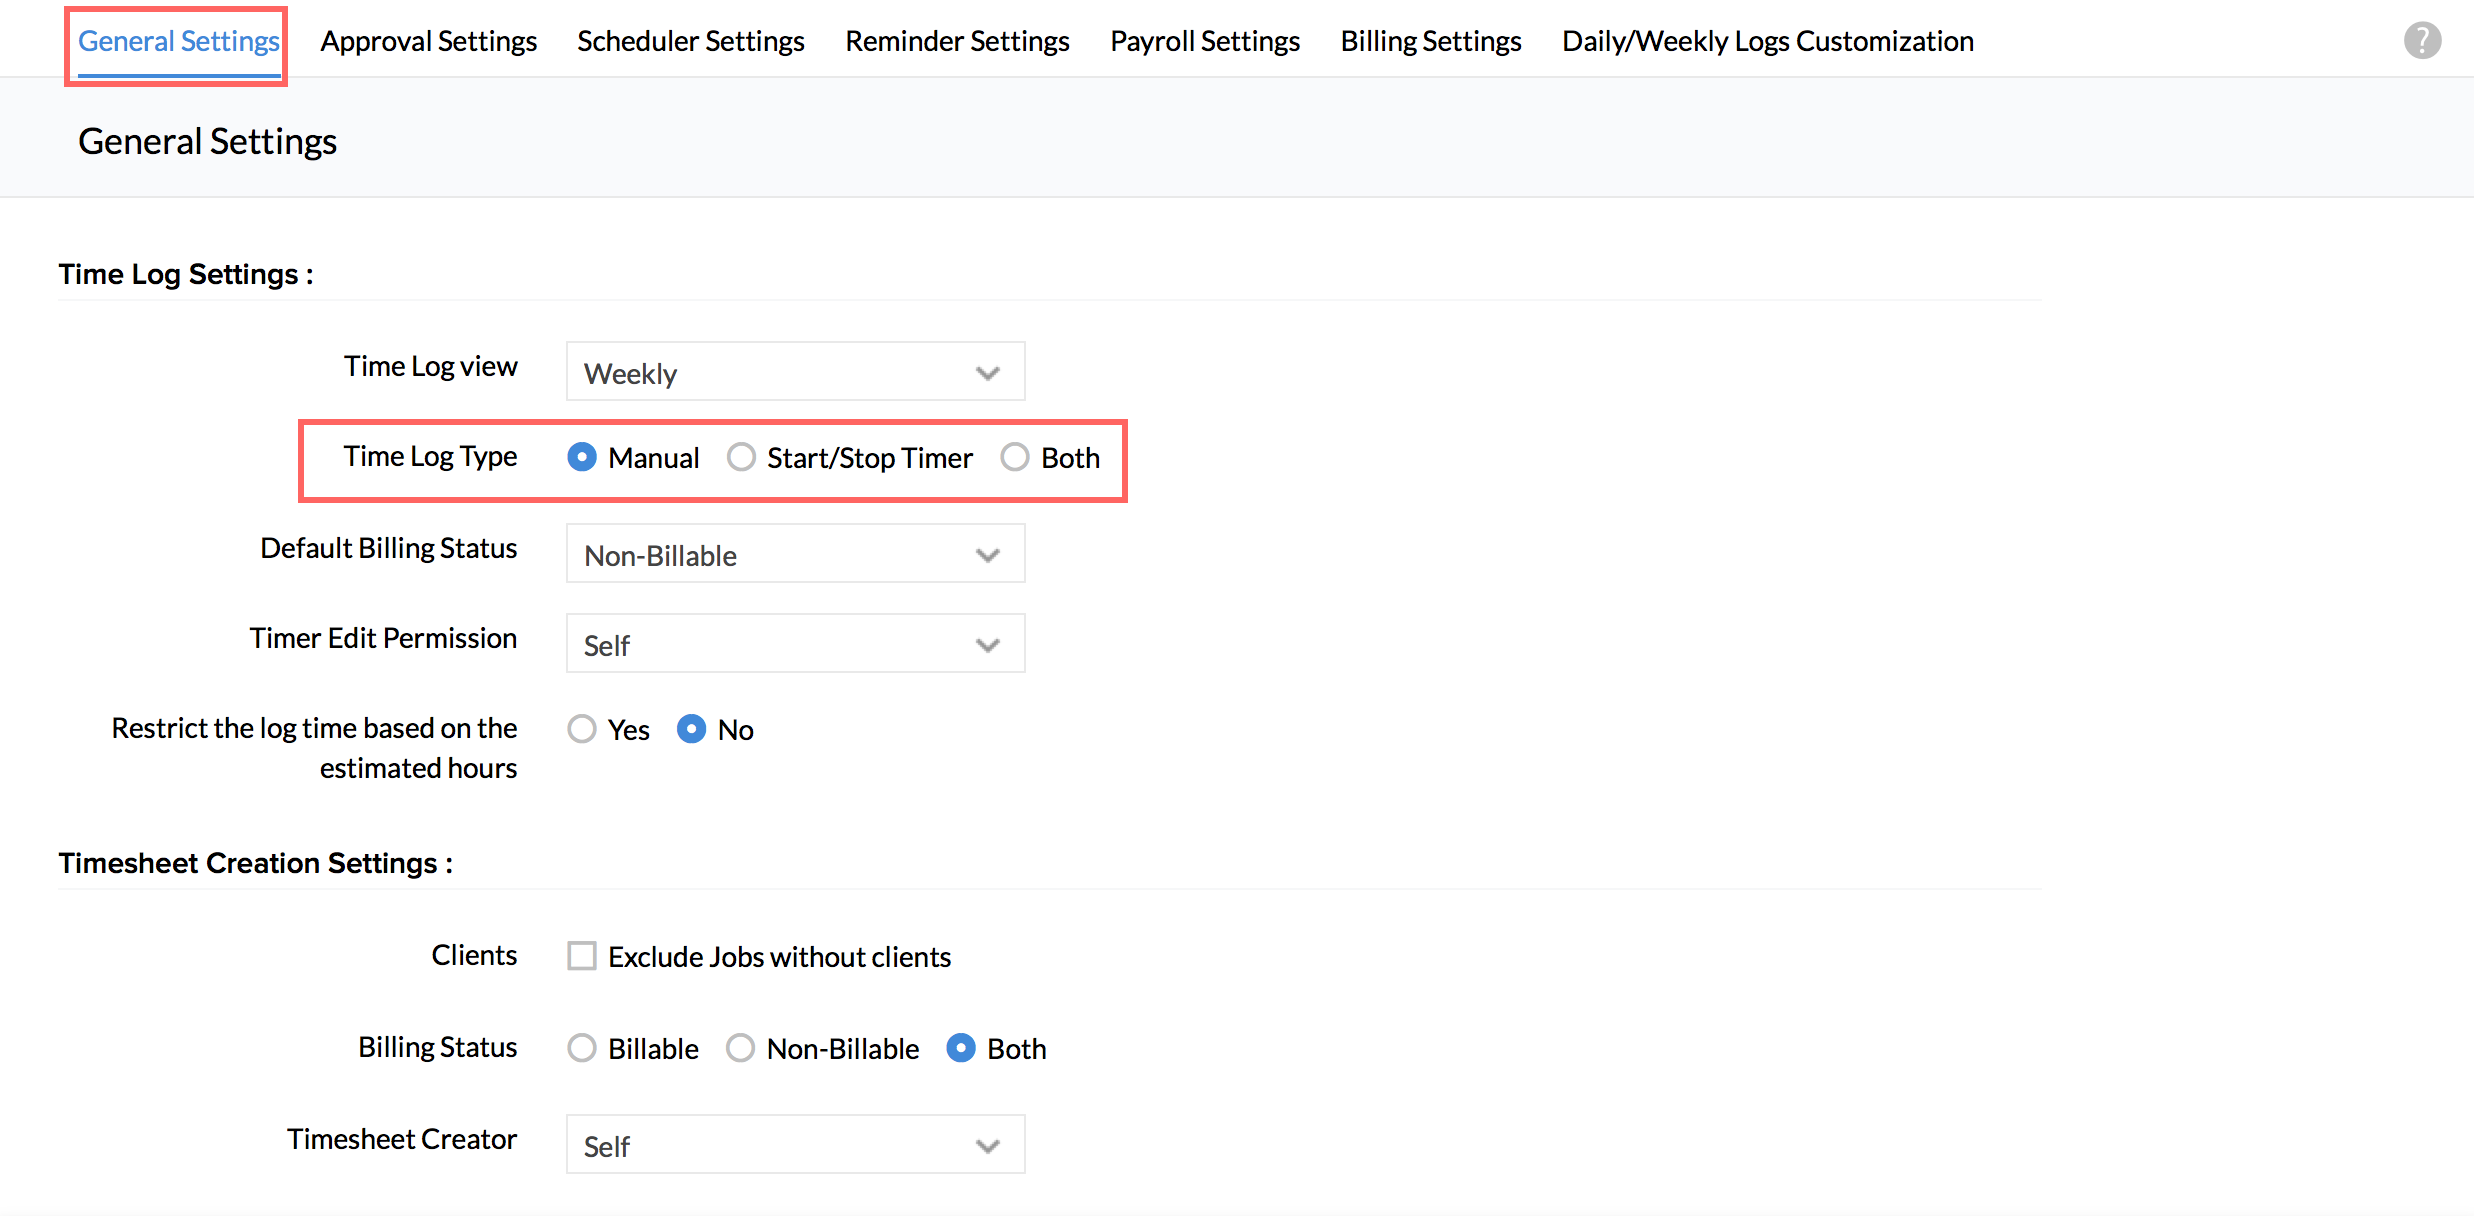Open the Approval Settings tab
2474x1216 pixels.
pos(428,41)
